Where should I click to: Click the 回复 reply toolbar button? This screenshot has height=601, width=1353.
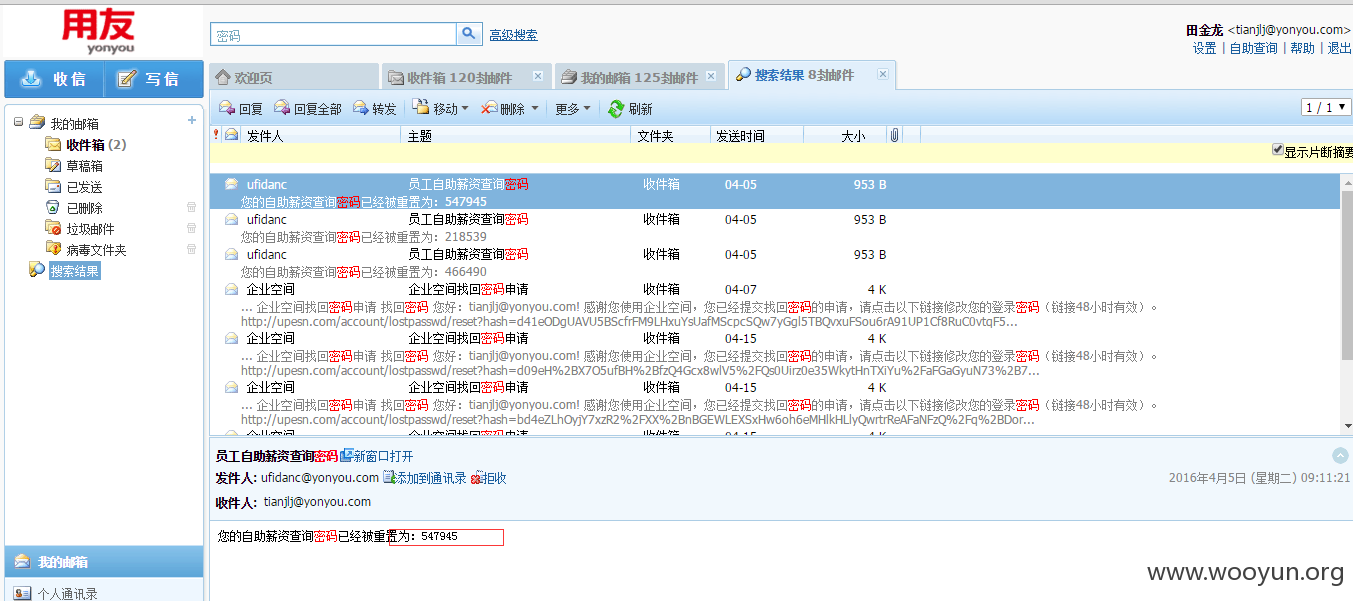tap(241, 108)
